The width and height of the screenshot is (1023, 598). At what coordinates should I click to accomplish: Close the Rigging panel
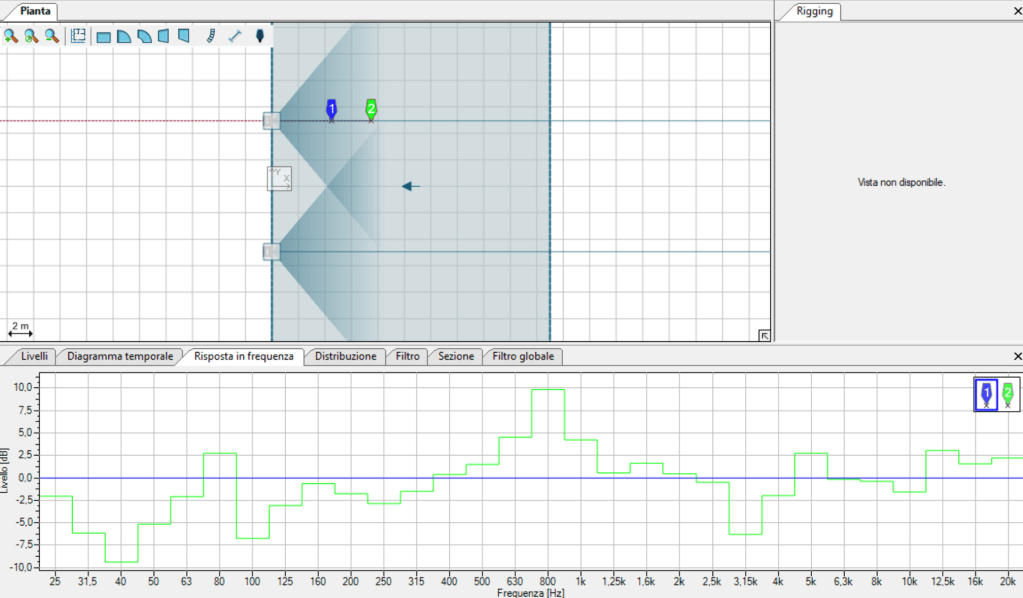tap(1017, 12)
